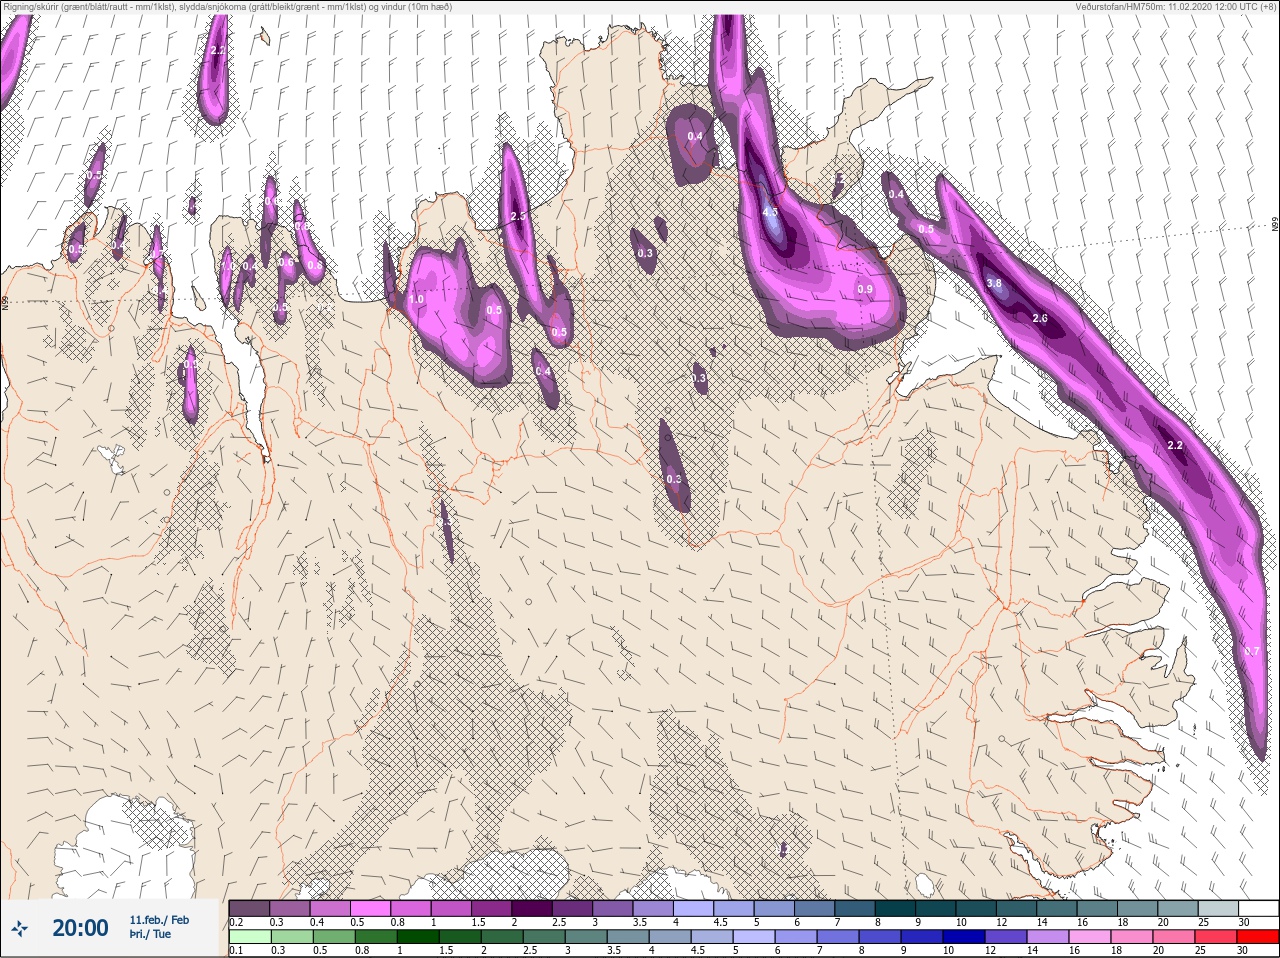Click upper legend dark teal swatch starting at 9
The height and width of the screenshot is (958, 1280).
click(936, 909)
